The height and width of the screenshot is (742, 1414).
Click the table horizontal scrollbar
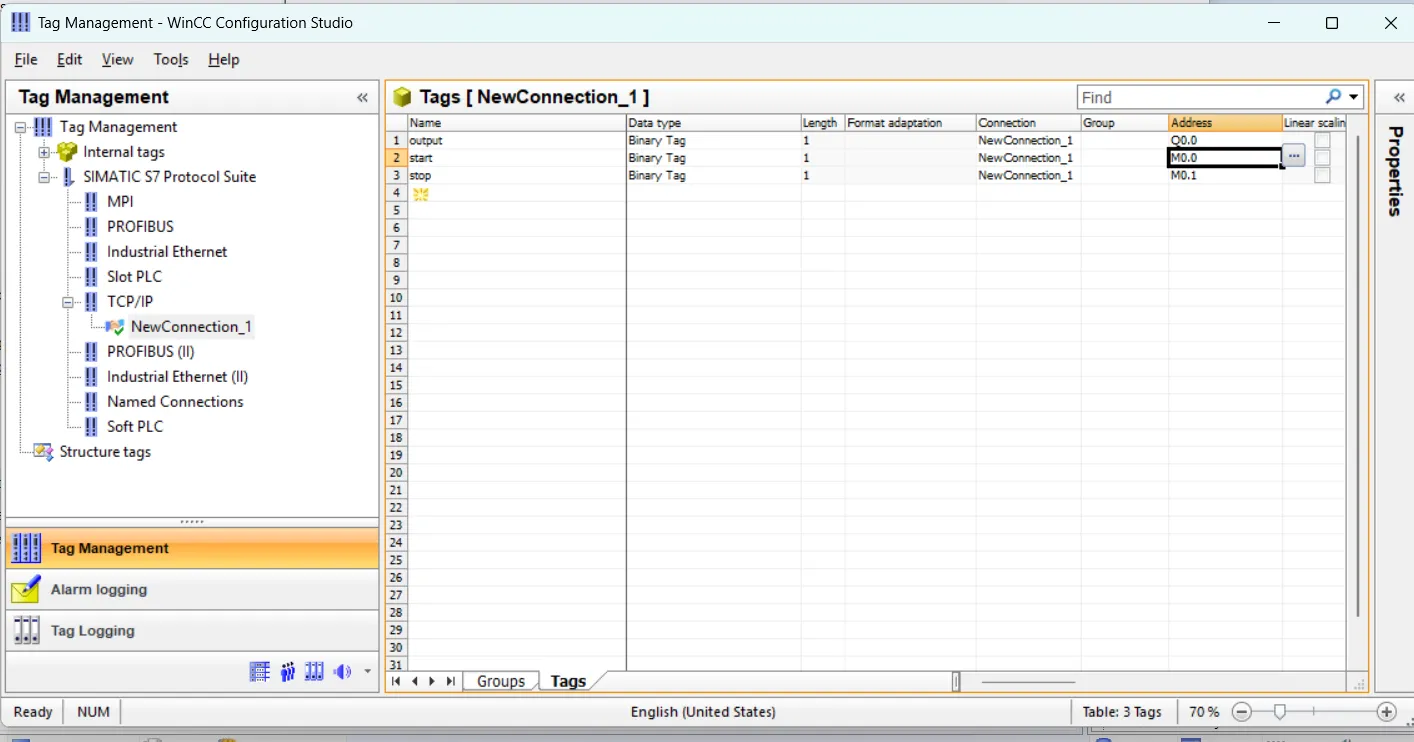pos(1028,682)
